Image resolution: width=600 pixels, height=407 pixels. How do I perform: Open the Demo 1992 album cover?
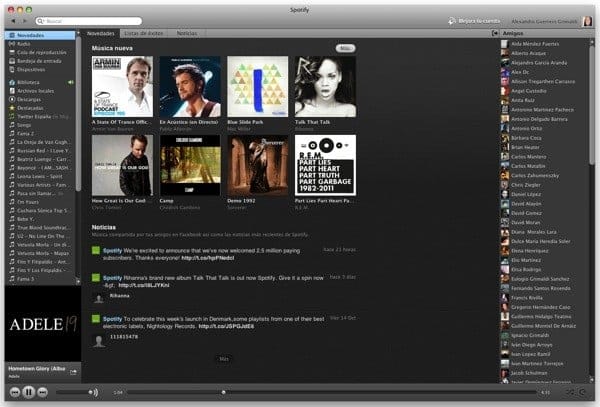coord(258,165)
